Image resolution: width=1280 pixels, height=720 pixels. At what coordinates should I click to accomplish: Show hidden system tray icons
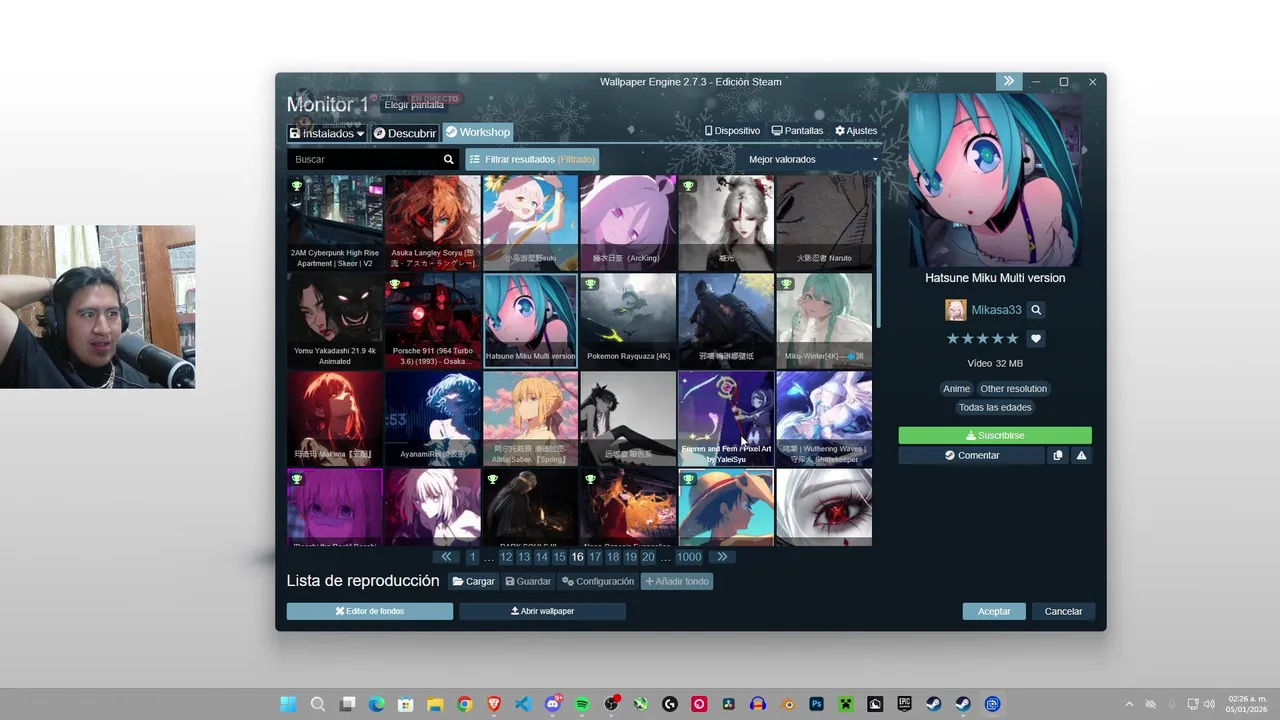click(x=1129, y=704)
